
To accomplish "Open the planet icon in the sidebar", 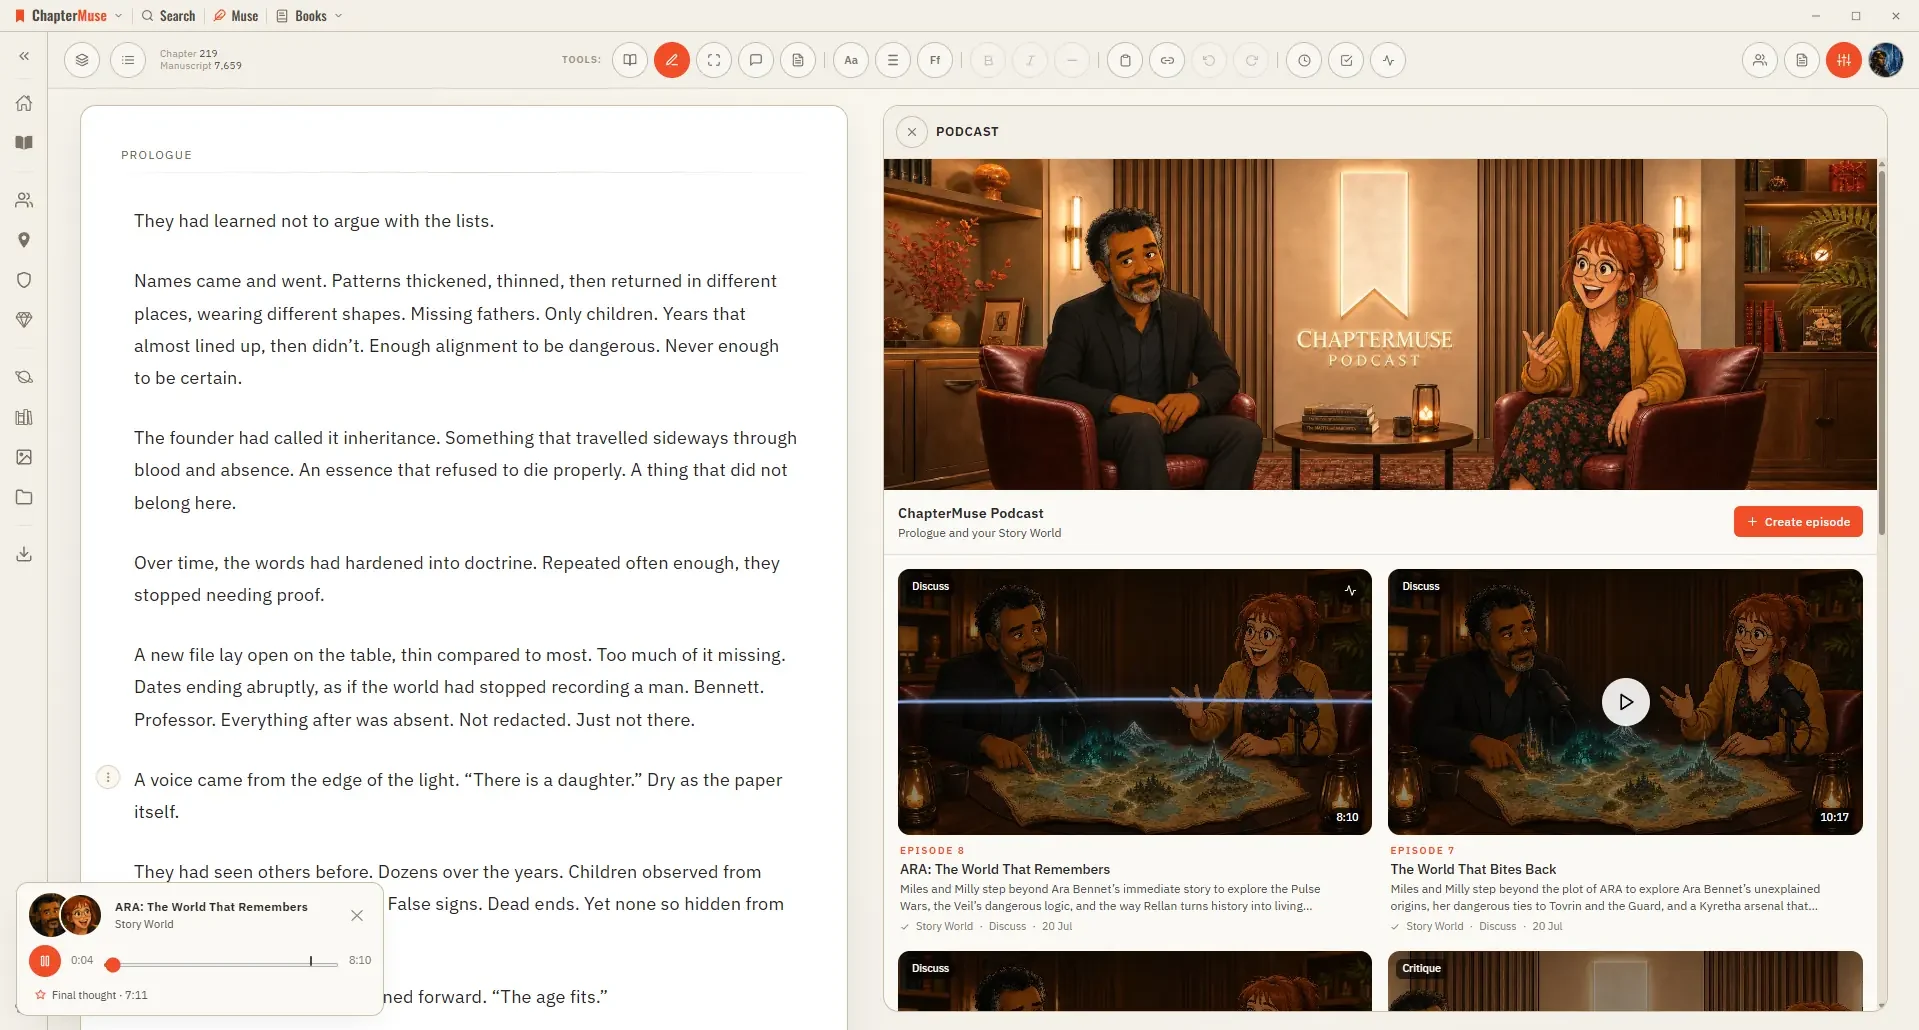I will click(x=24, y=377).
